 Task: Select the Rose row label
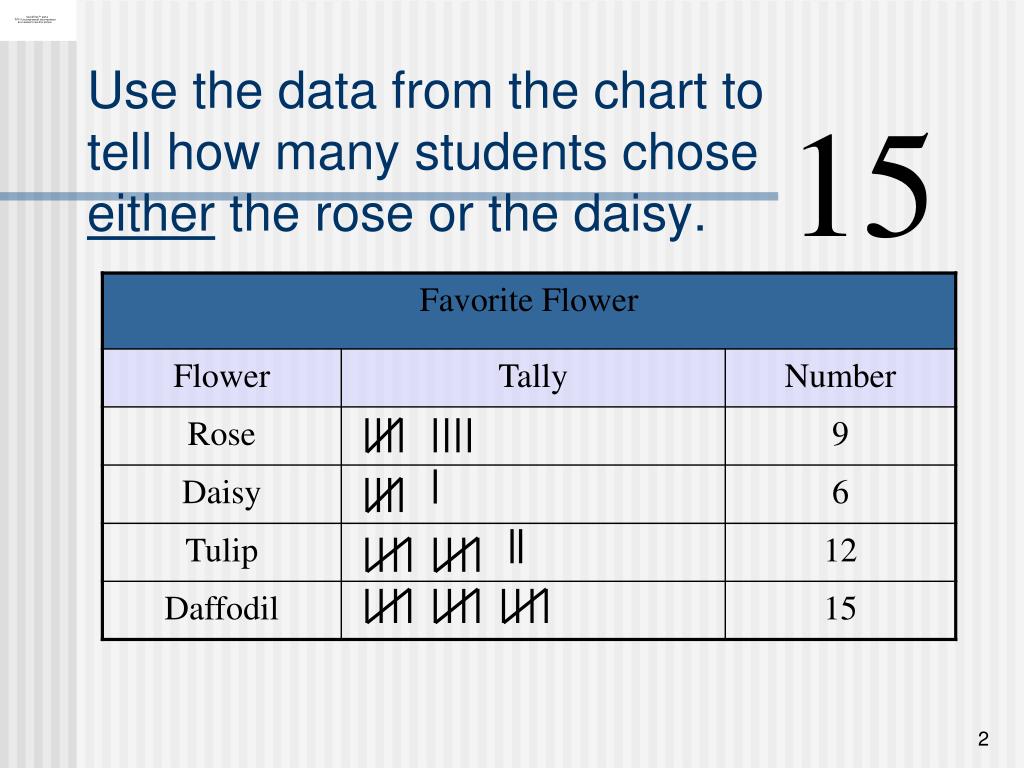[221, 435]
